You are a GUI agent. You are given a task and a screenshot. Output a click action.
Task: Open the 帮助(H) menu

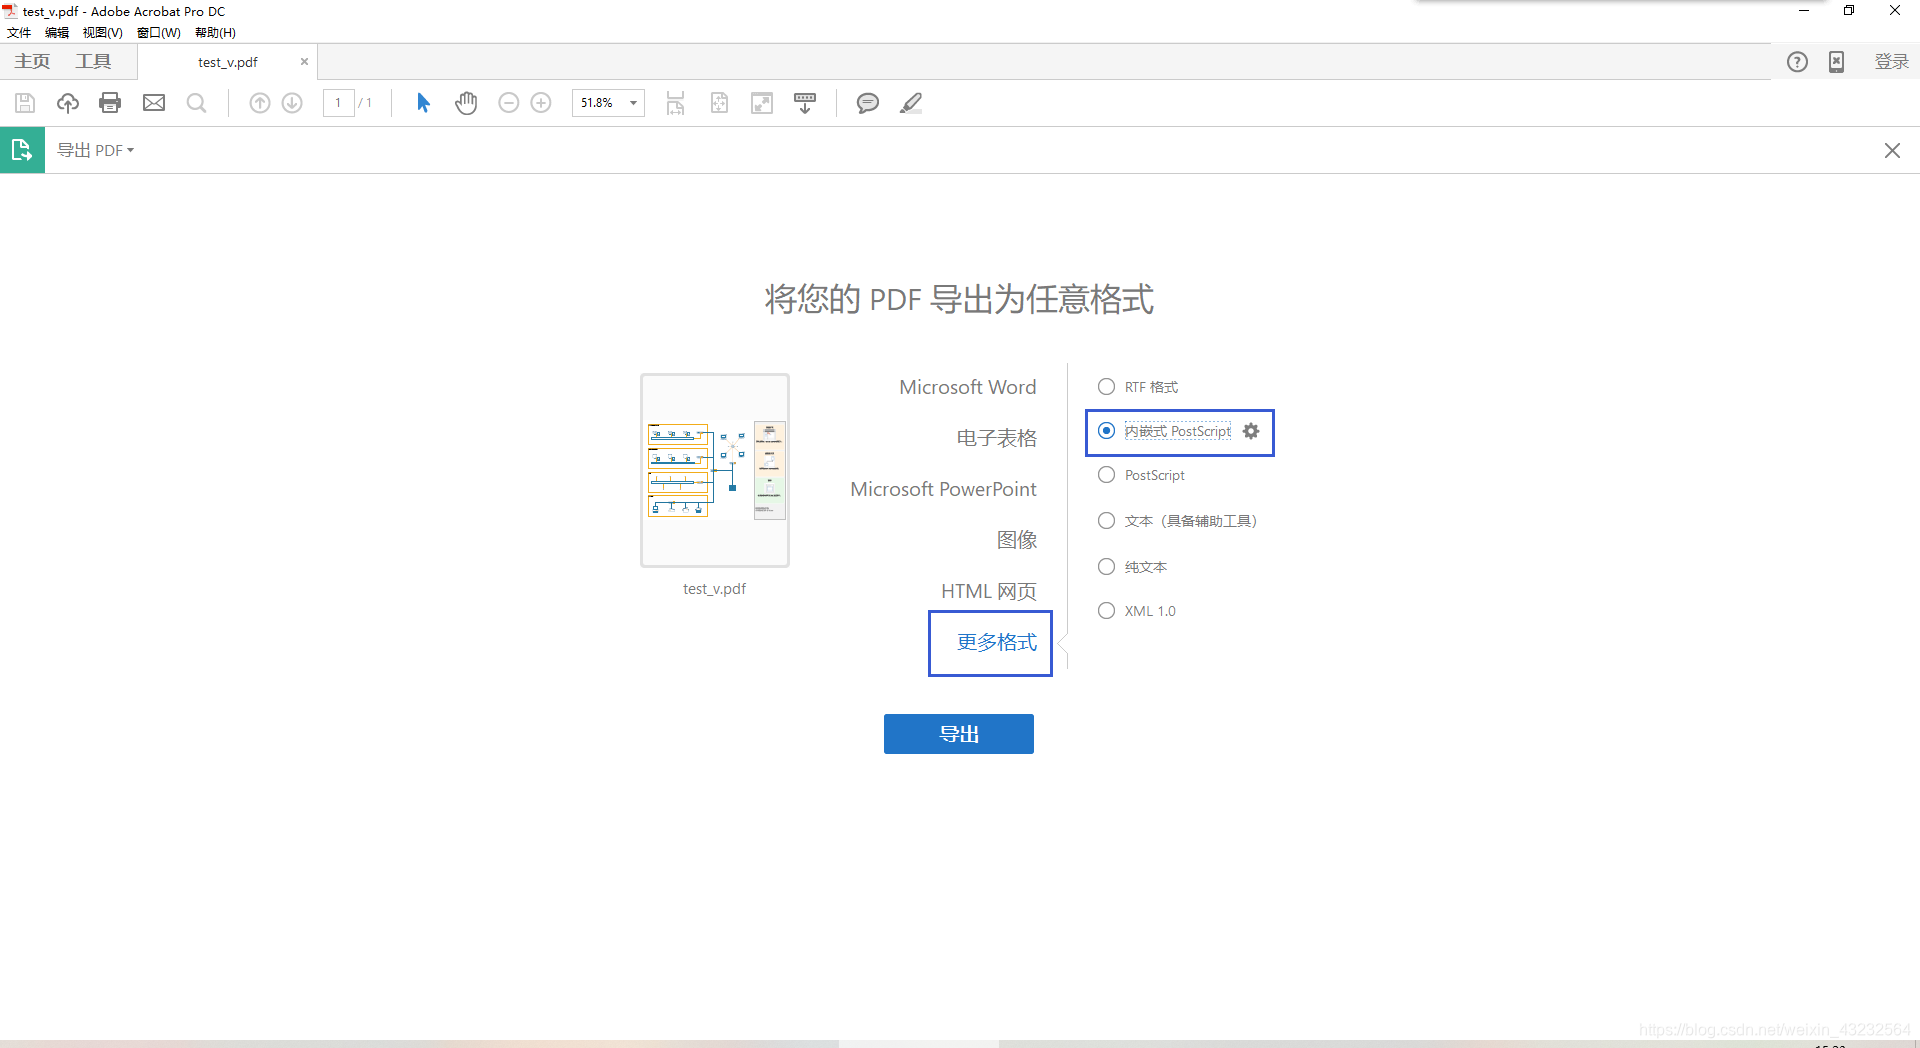point(215,32)
